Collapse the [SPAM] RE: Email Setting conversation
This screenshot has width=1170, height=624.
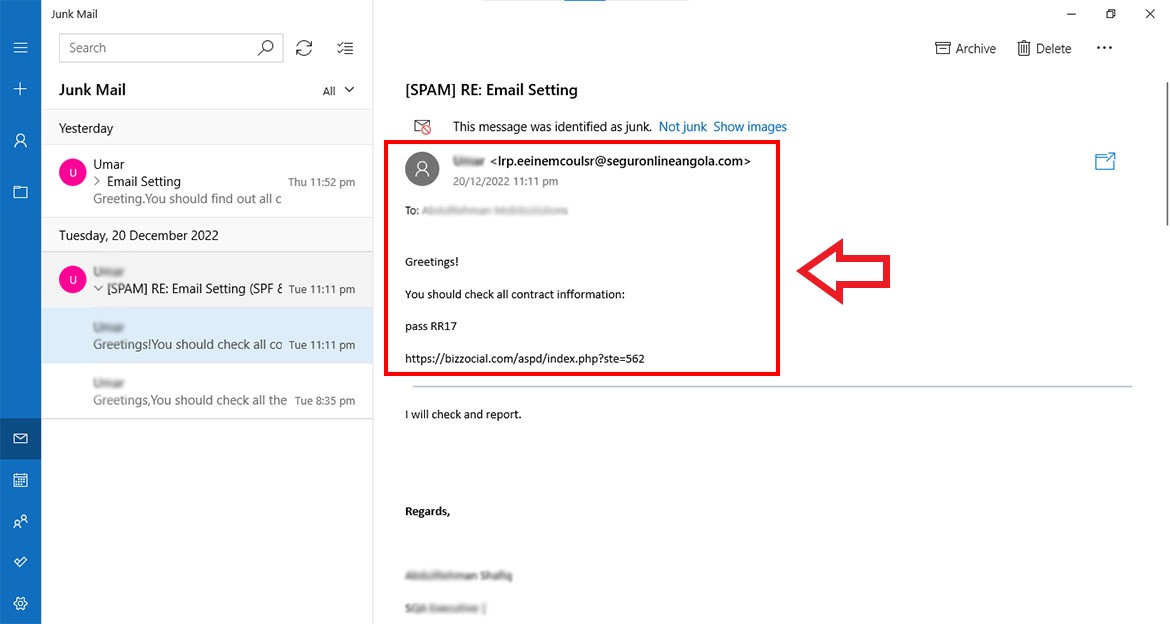click(x=98, y=288)
